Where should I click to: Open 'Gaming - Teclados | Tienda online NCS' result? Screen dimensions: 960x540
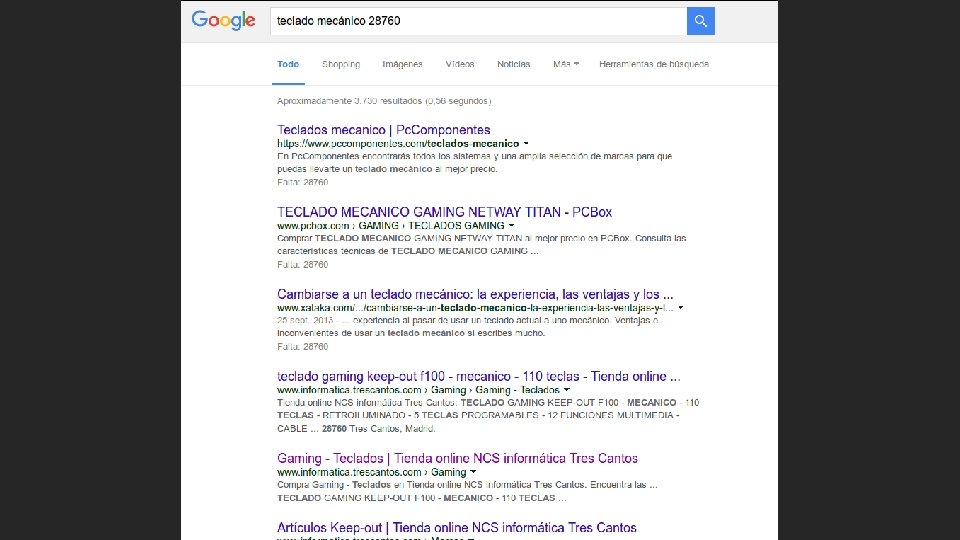click(x=457, y=458)
